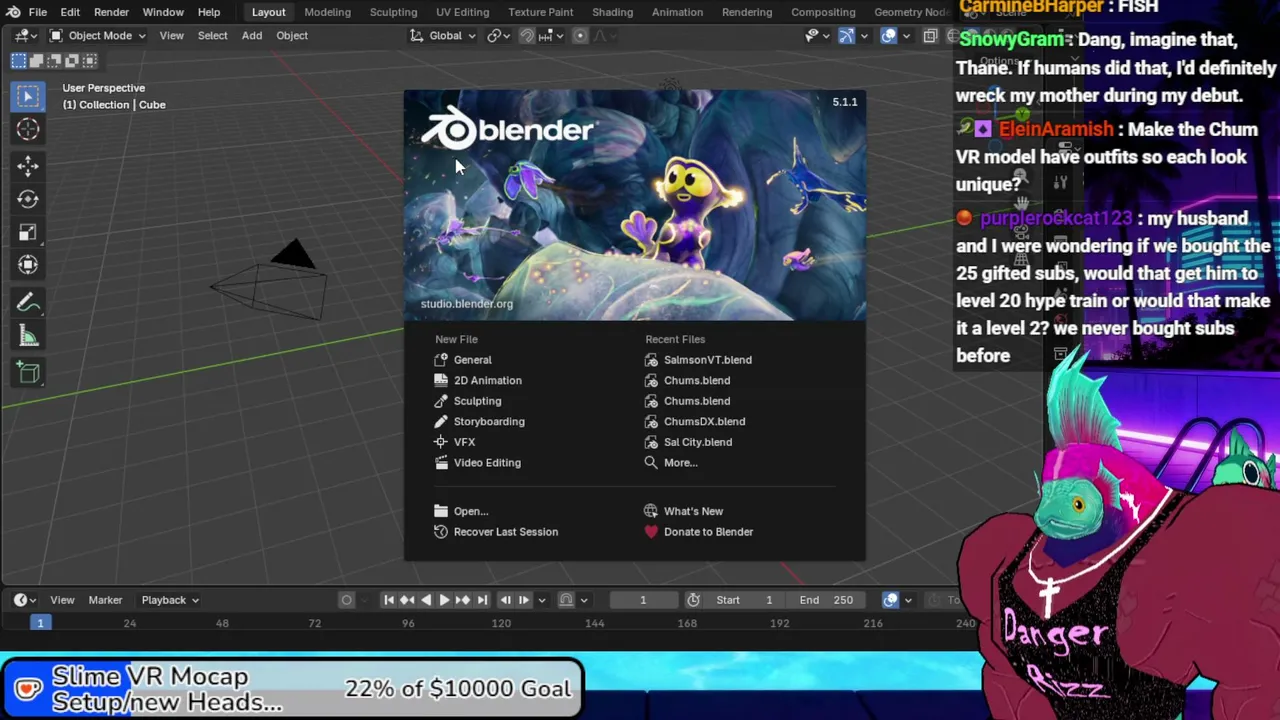Click the current frame number field
Screen dimensions: 1280x720
[x=643, y=600]
